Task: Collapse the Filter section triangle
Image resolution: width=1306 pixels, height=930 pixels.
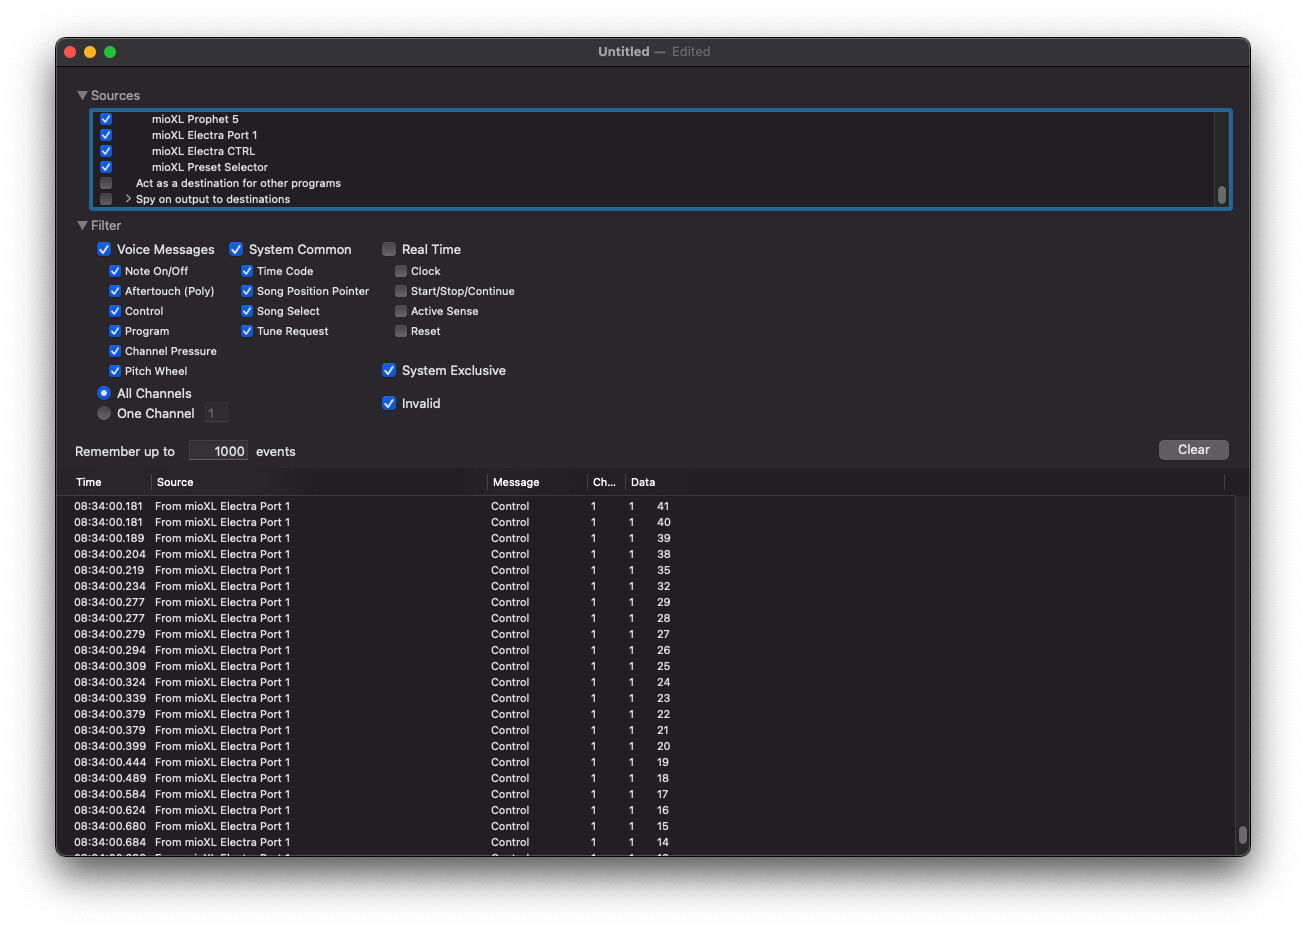Action: tap(82, 226)
